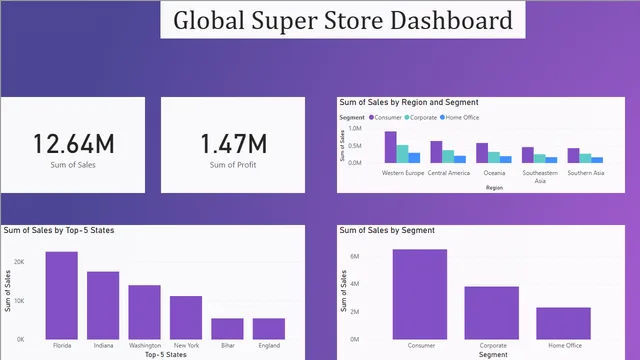Image resolution: width=640 pixels, height=360 pixels.
Task: Select the 12.64M Sum of Sales card
Action: point(73,145)
